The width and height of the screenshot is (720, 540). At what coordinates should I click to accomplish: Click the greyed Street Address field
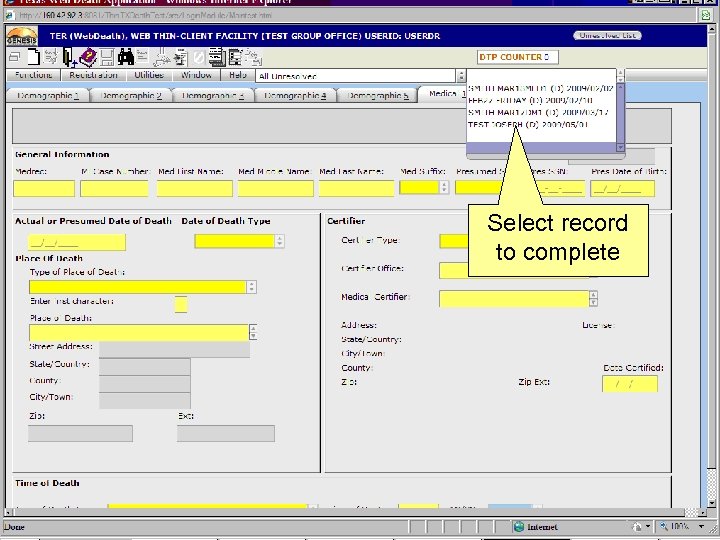174,349
